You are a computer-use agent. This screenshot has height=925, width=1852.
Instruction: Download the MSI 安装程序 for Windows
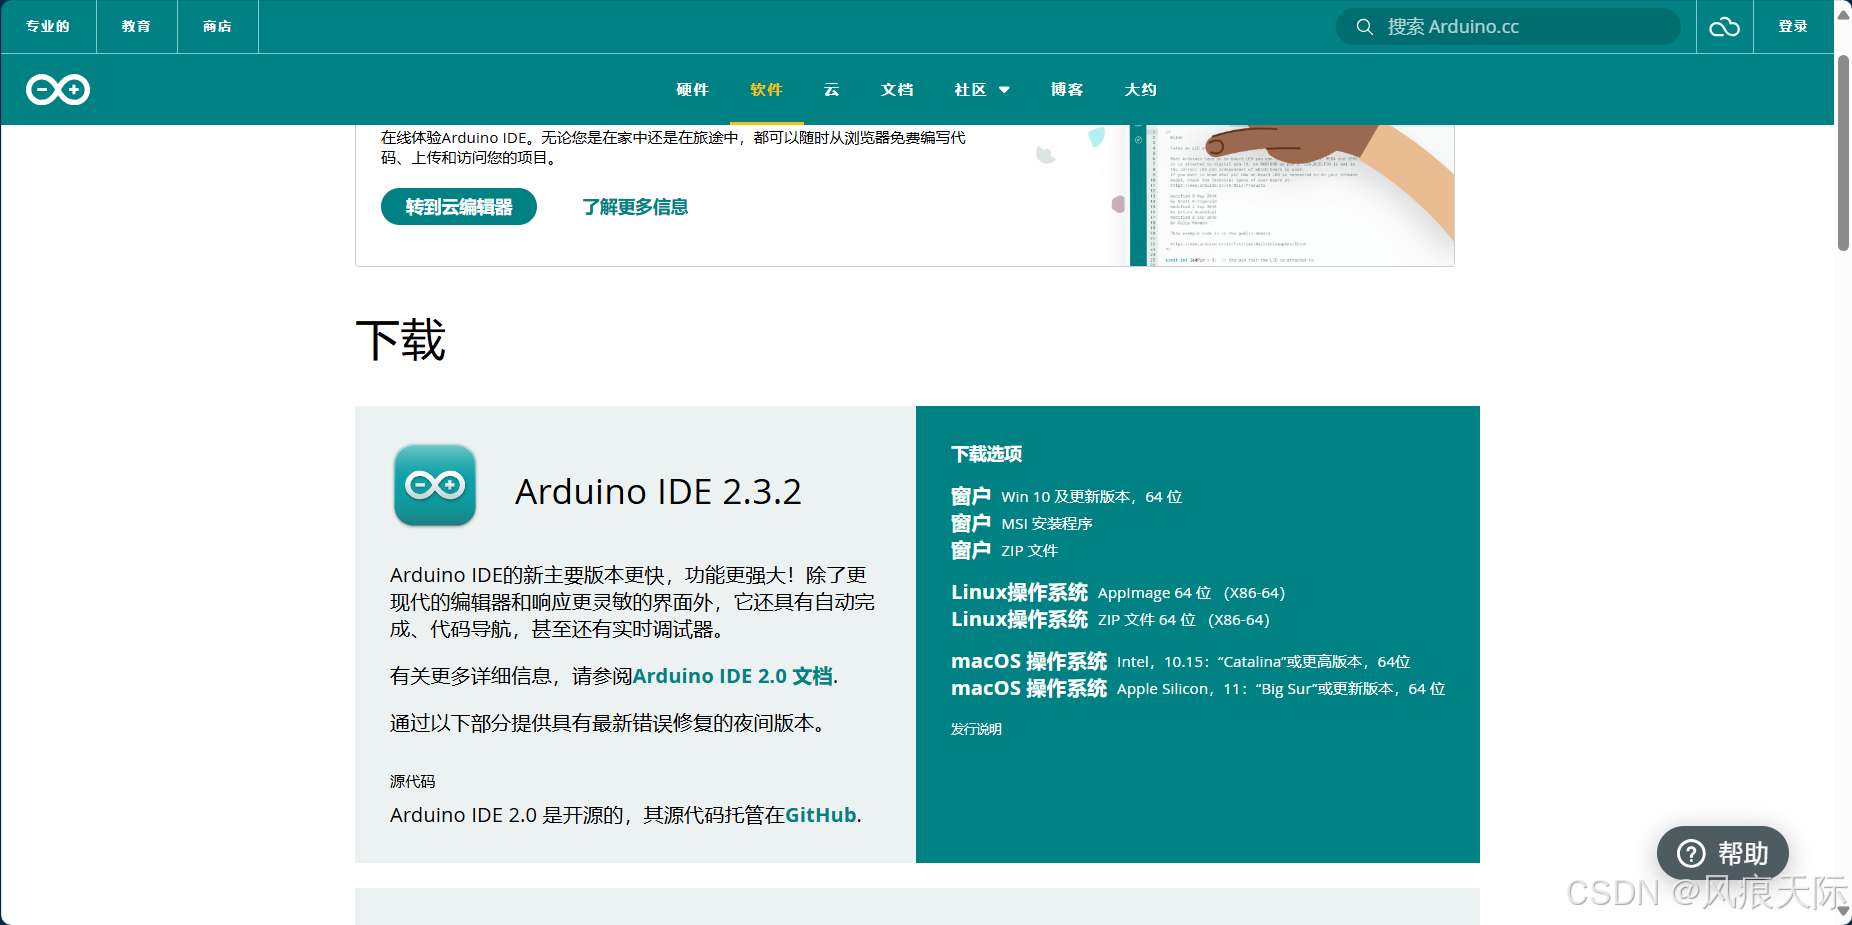click(1021, 523)
